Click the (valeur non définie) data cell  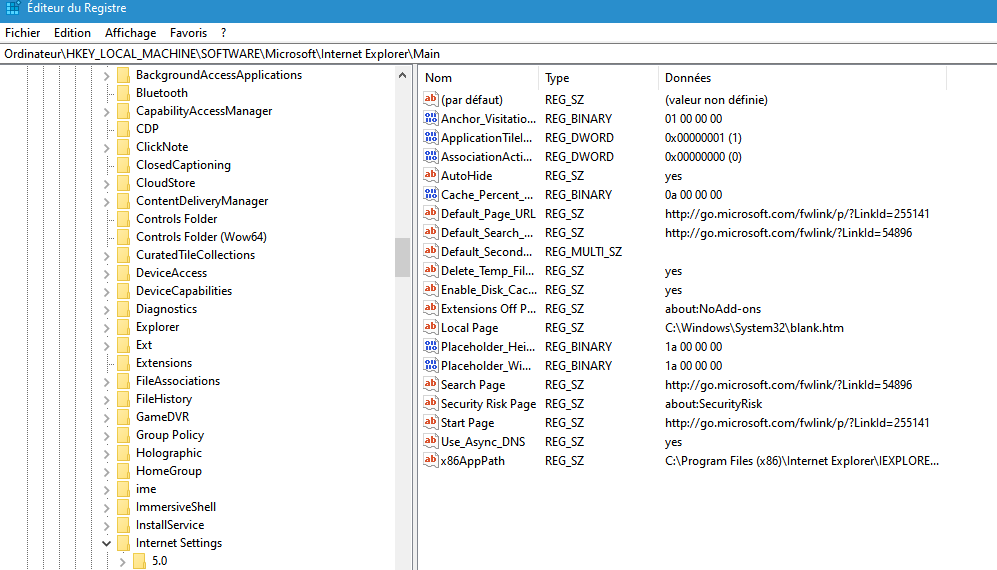pyautogui.click(x=716, y=99)
